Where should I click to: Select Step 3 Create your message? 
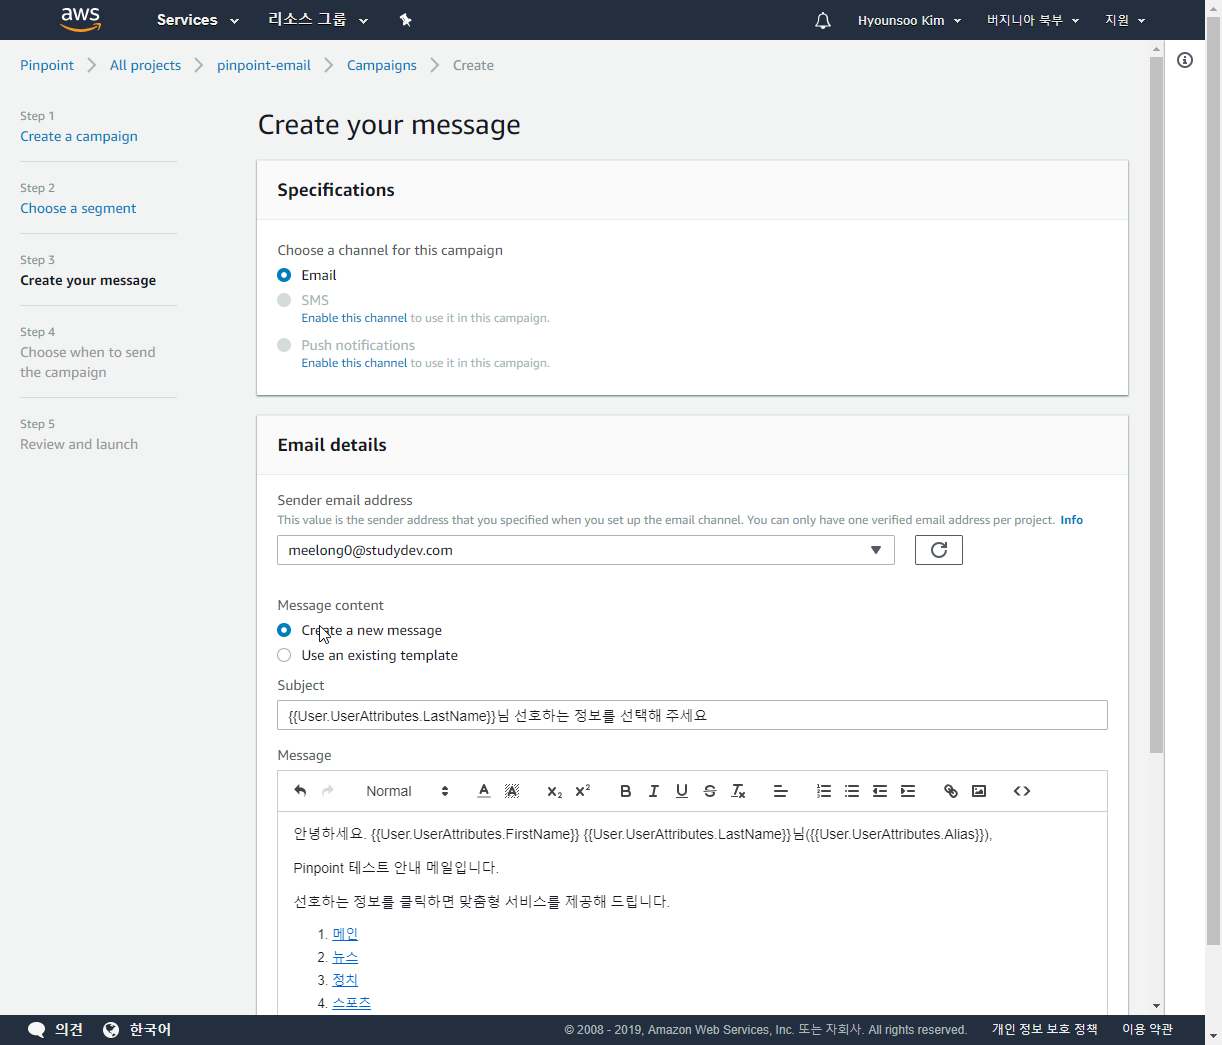[x=88, y=280]
